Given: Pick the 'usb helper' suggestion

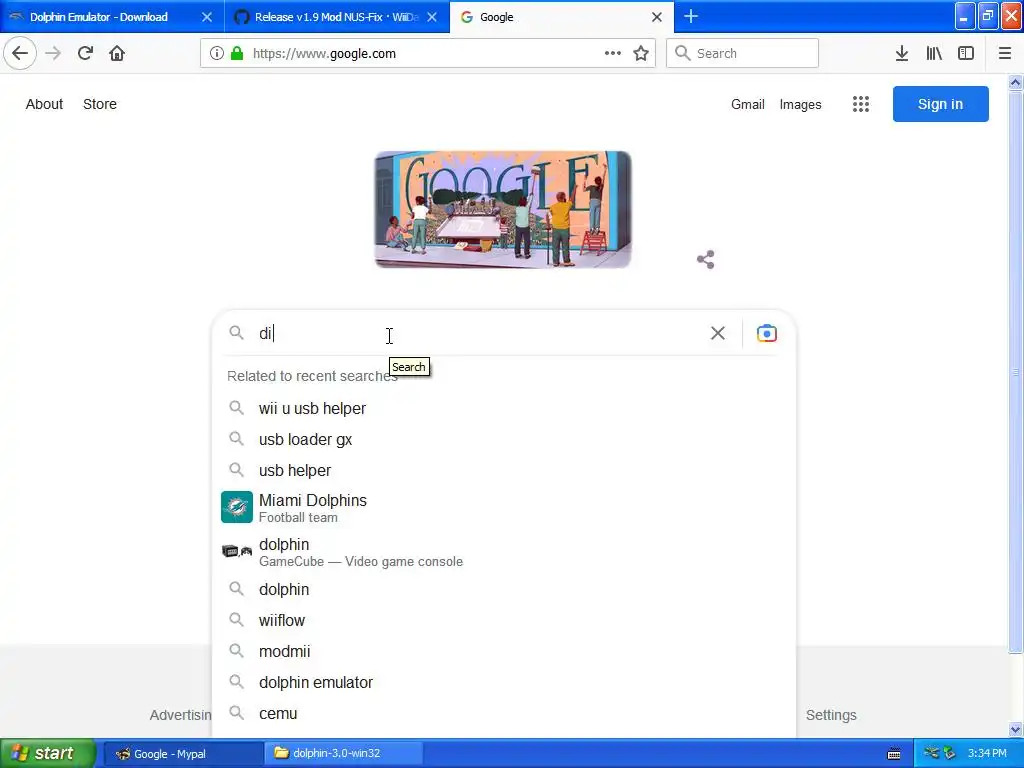Looking at the screenshot, I should (504, 470).
